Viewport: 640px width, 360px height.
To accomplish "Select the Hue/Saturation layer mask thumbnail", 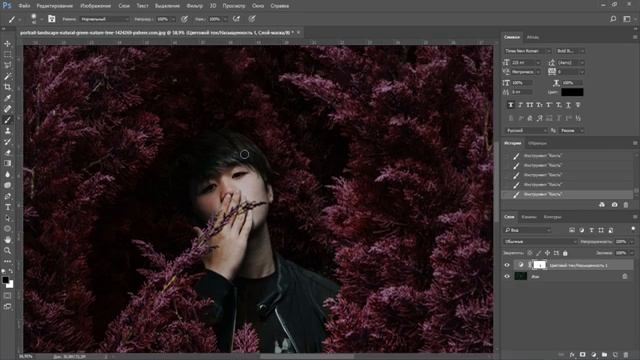I will [x=540, y=265].
